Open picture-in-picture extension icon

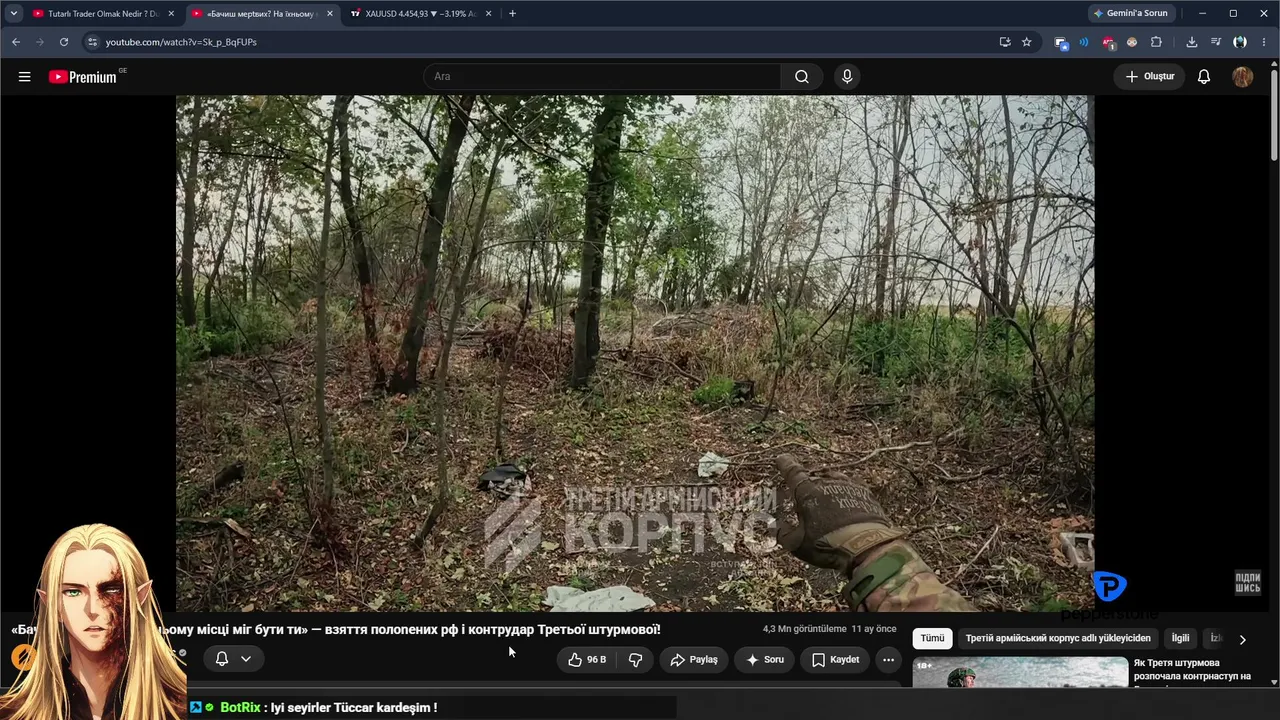1061,42
